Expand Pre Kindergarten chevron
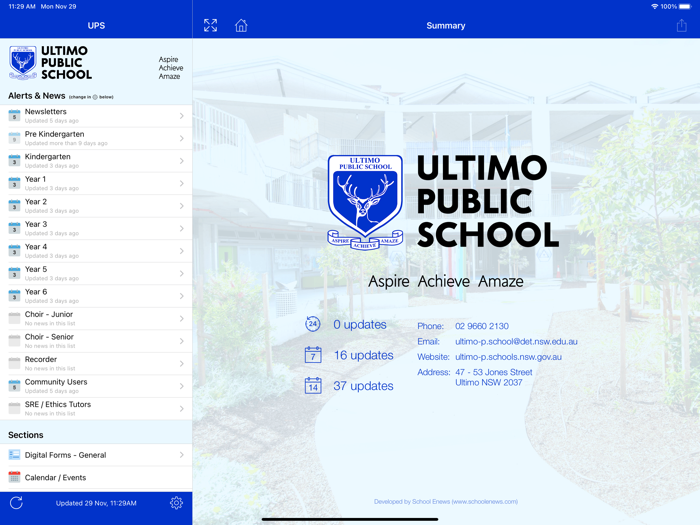700x525 pixels. [182, 138]
